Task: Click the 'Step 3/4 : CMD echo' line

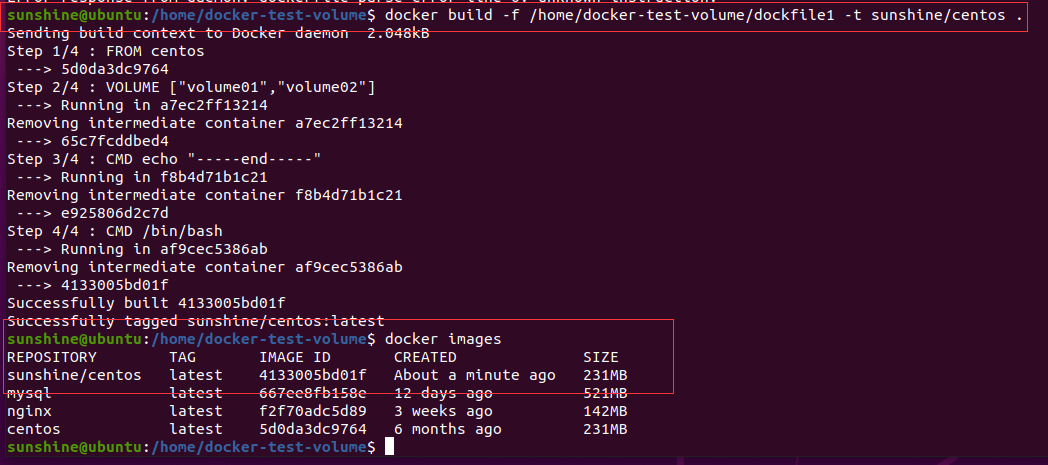Action: tap(164, 159)
